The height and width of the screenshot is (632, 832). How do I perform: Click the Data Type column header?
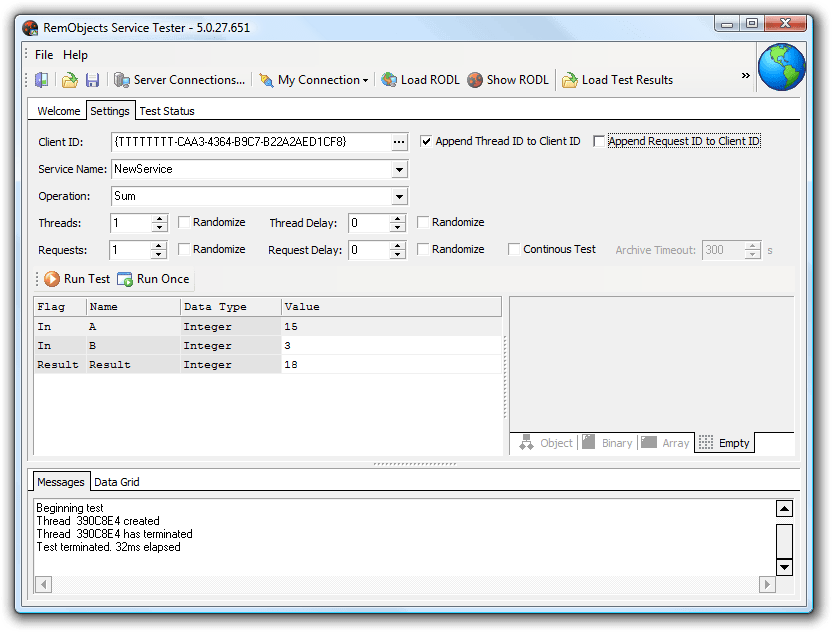coord(231,307)
